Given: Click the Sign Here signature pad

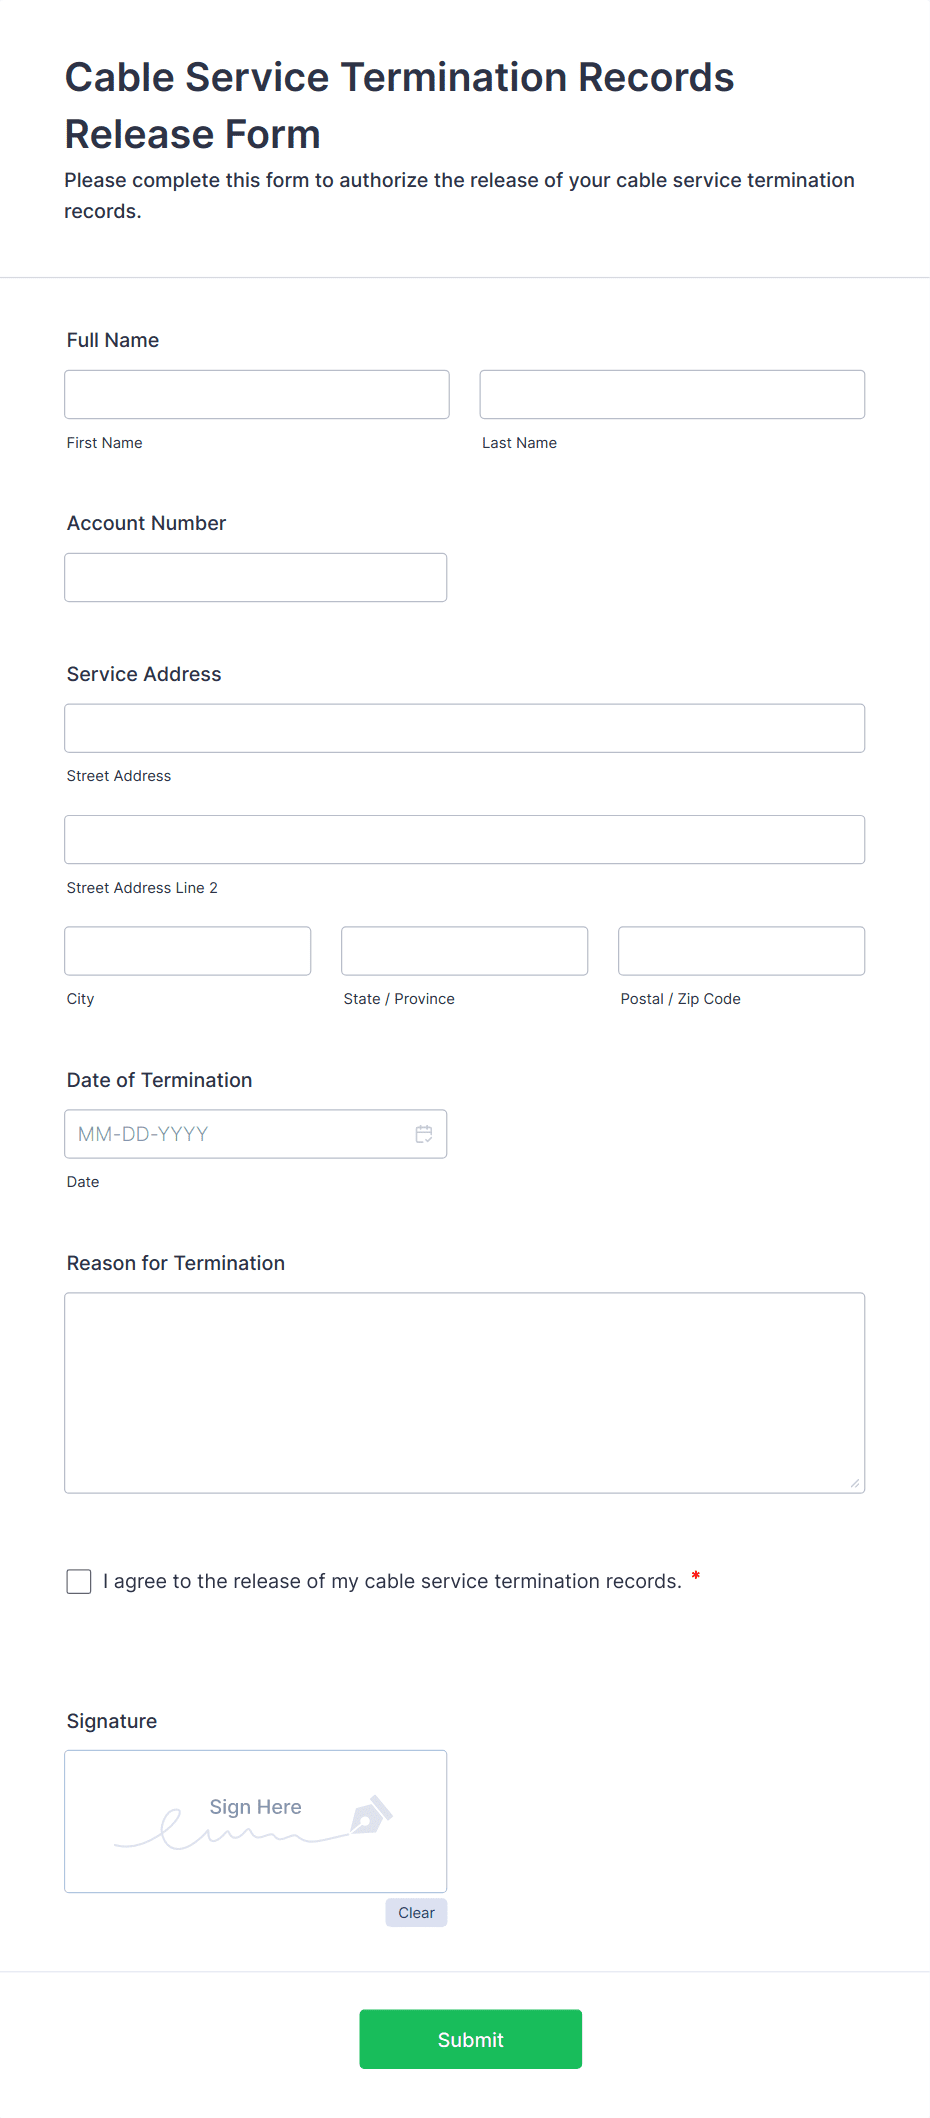Looking at the screenshot, I should tap(256, 1821).
